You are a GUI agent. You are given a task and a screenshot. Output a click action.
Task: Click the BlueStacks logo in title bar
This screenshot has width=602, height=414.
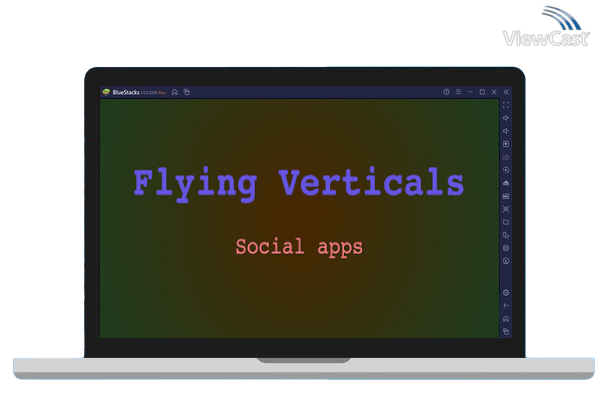click(106, 92)
